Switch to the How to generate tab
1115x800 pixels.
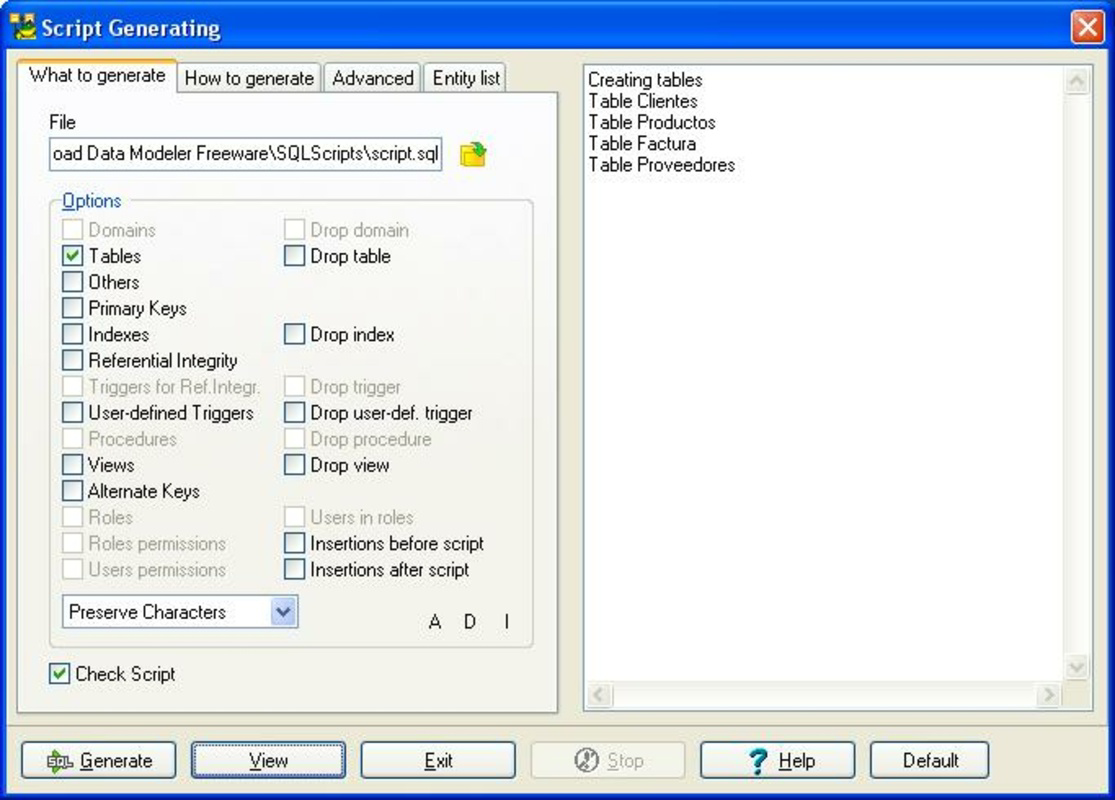tap(249, 78)
